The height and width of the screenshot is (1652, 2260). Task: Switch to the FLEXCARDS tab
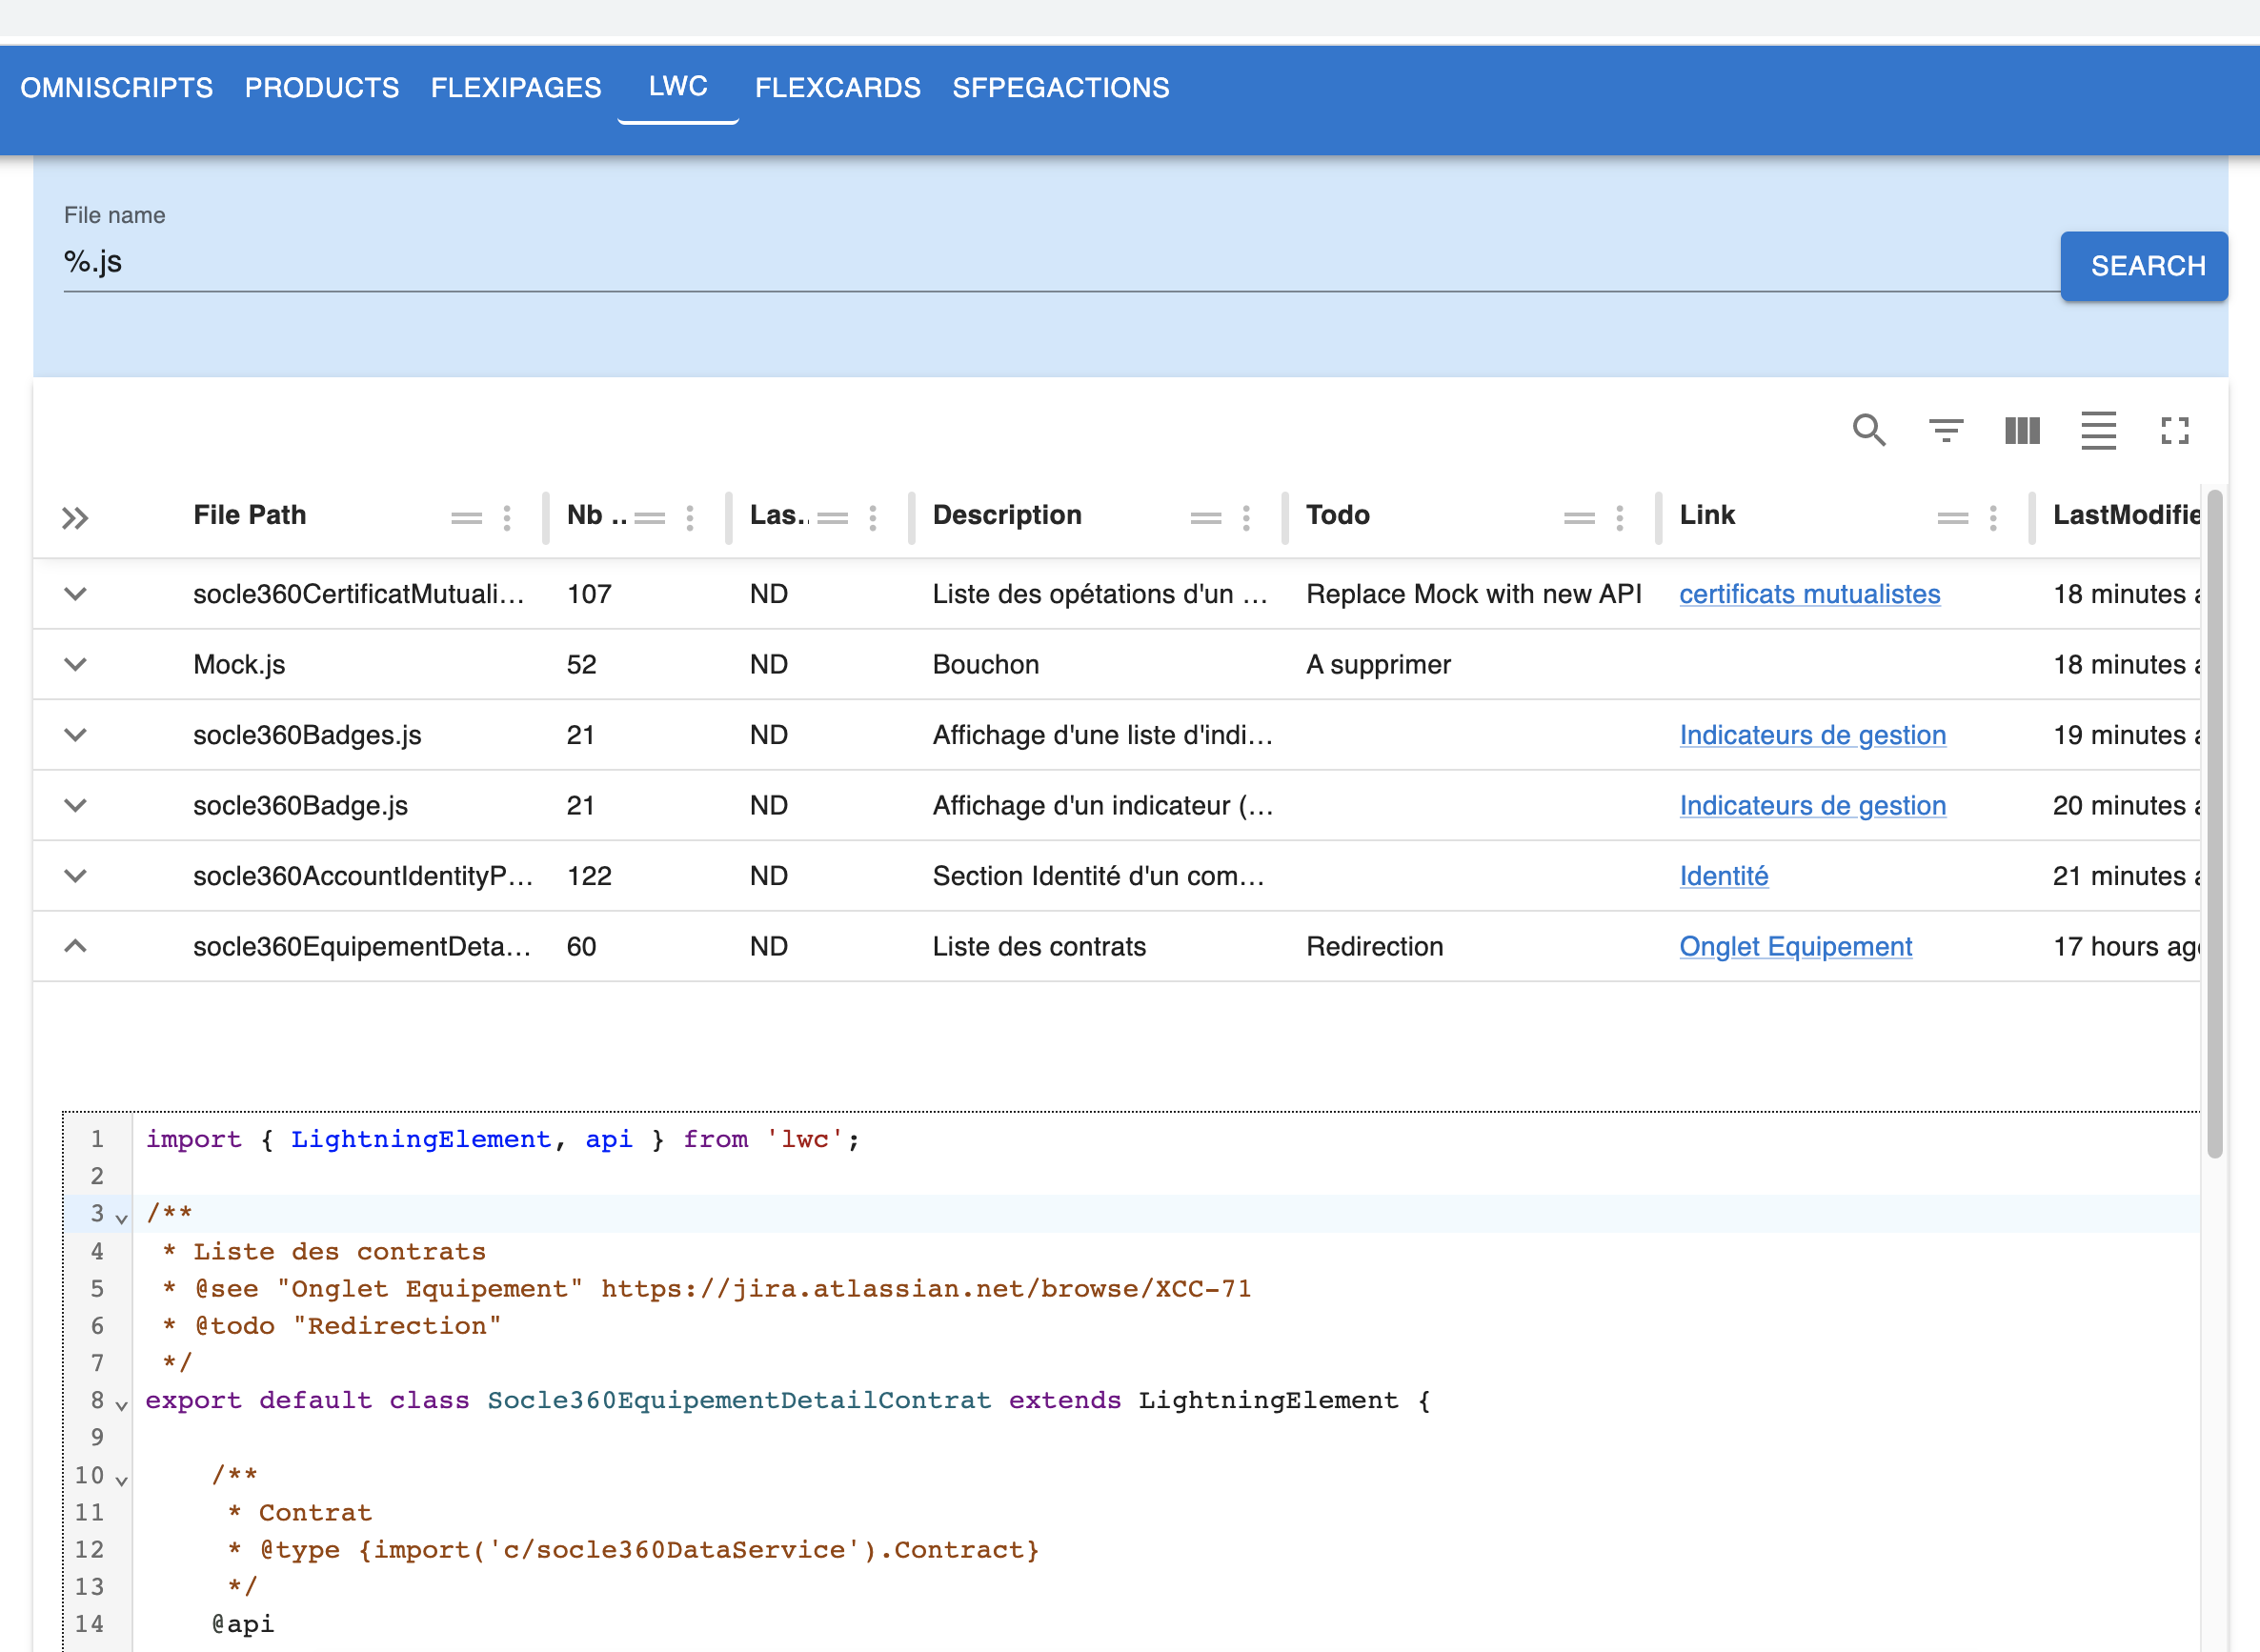[838, 88]
